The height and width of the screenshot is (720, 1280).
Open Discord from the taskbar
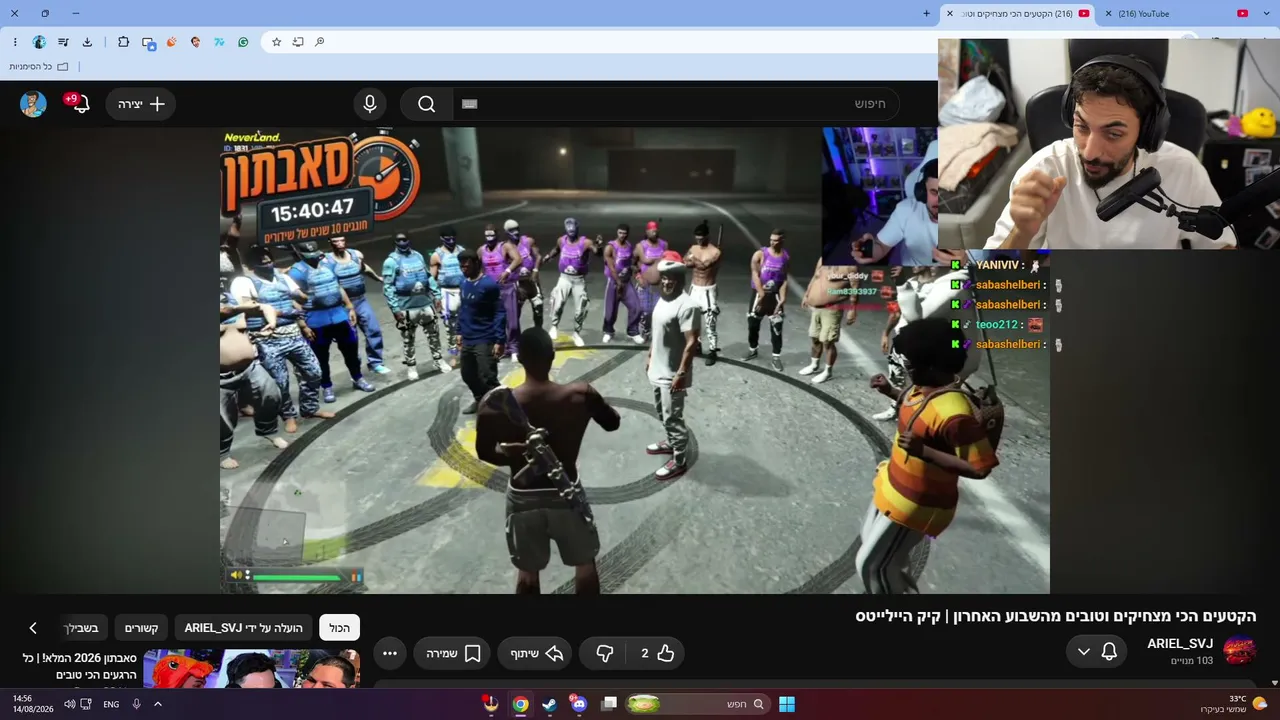tap(579, 704)
